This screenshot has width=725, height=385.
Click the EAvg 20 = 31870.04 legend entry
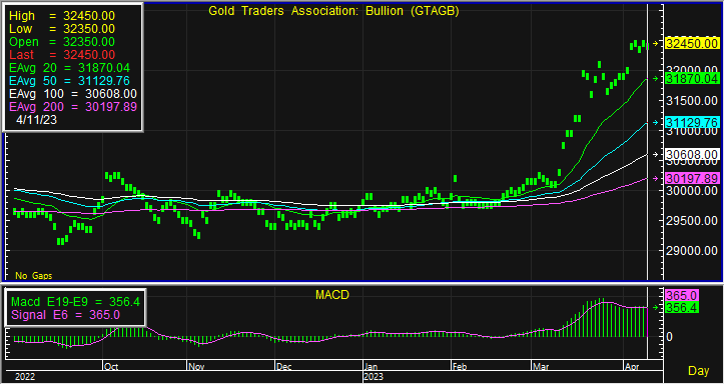click(x=69, y=68)
